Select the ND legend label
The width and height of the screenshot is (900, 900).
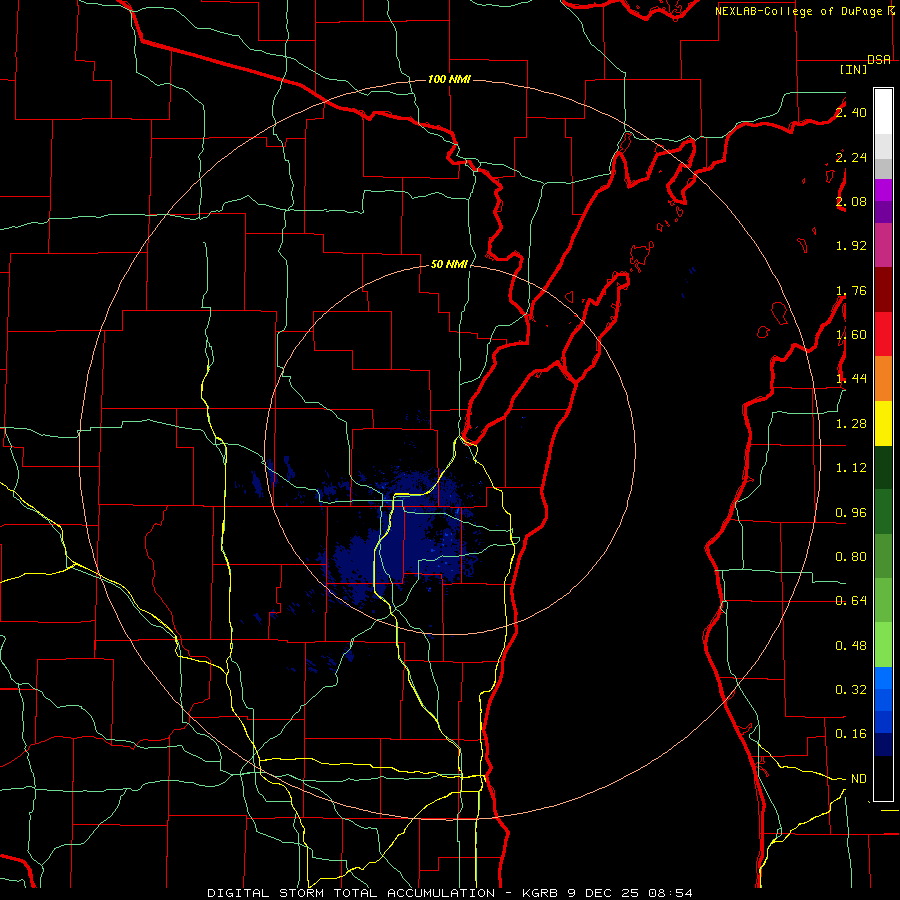pyautogui.click(x=859, y=779)
